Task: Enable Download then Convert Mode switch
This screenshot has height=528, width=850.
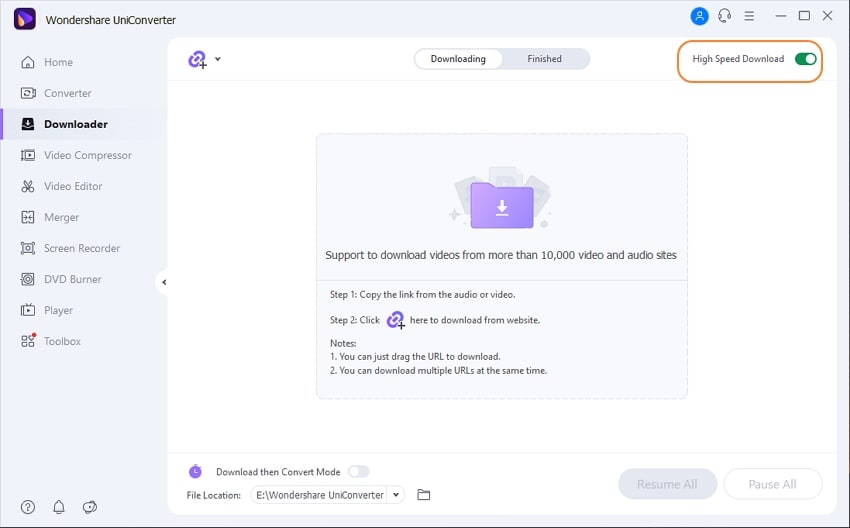Action: click(358, 471)
